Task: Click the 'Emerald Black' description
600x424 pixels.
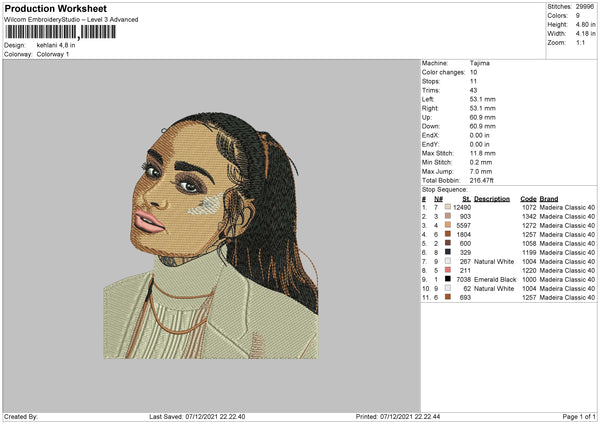Action: click(x=495, y=279)
